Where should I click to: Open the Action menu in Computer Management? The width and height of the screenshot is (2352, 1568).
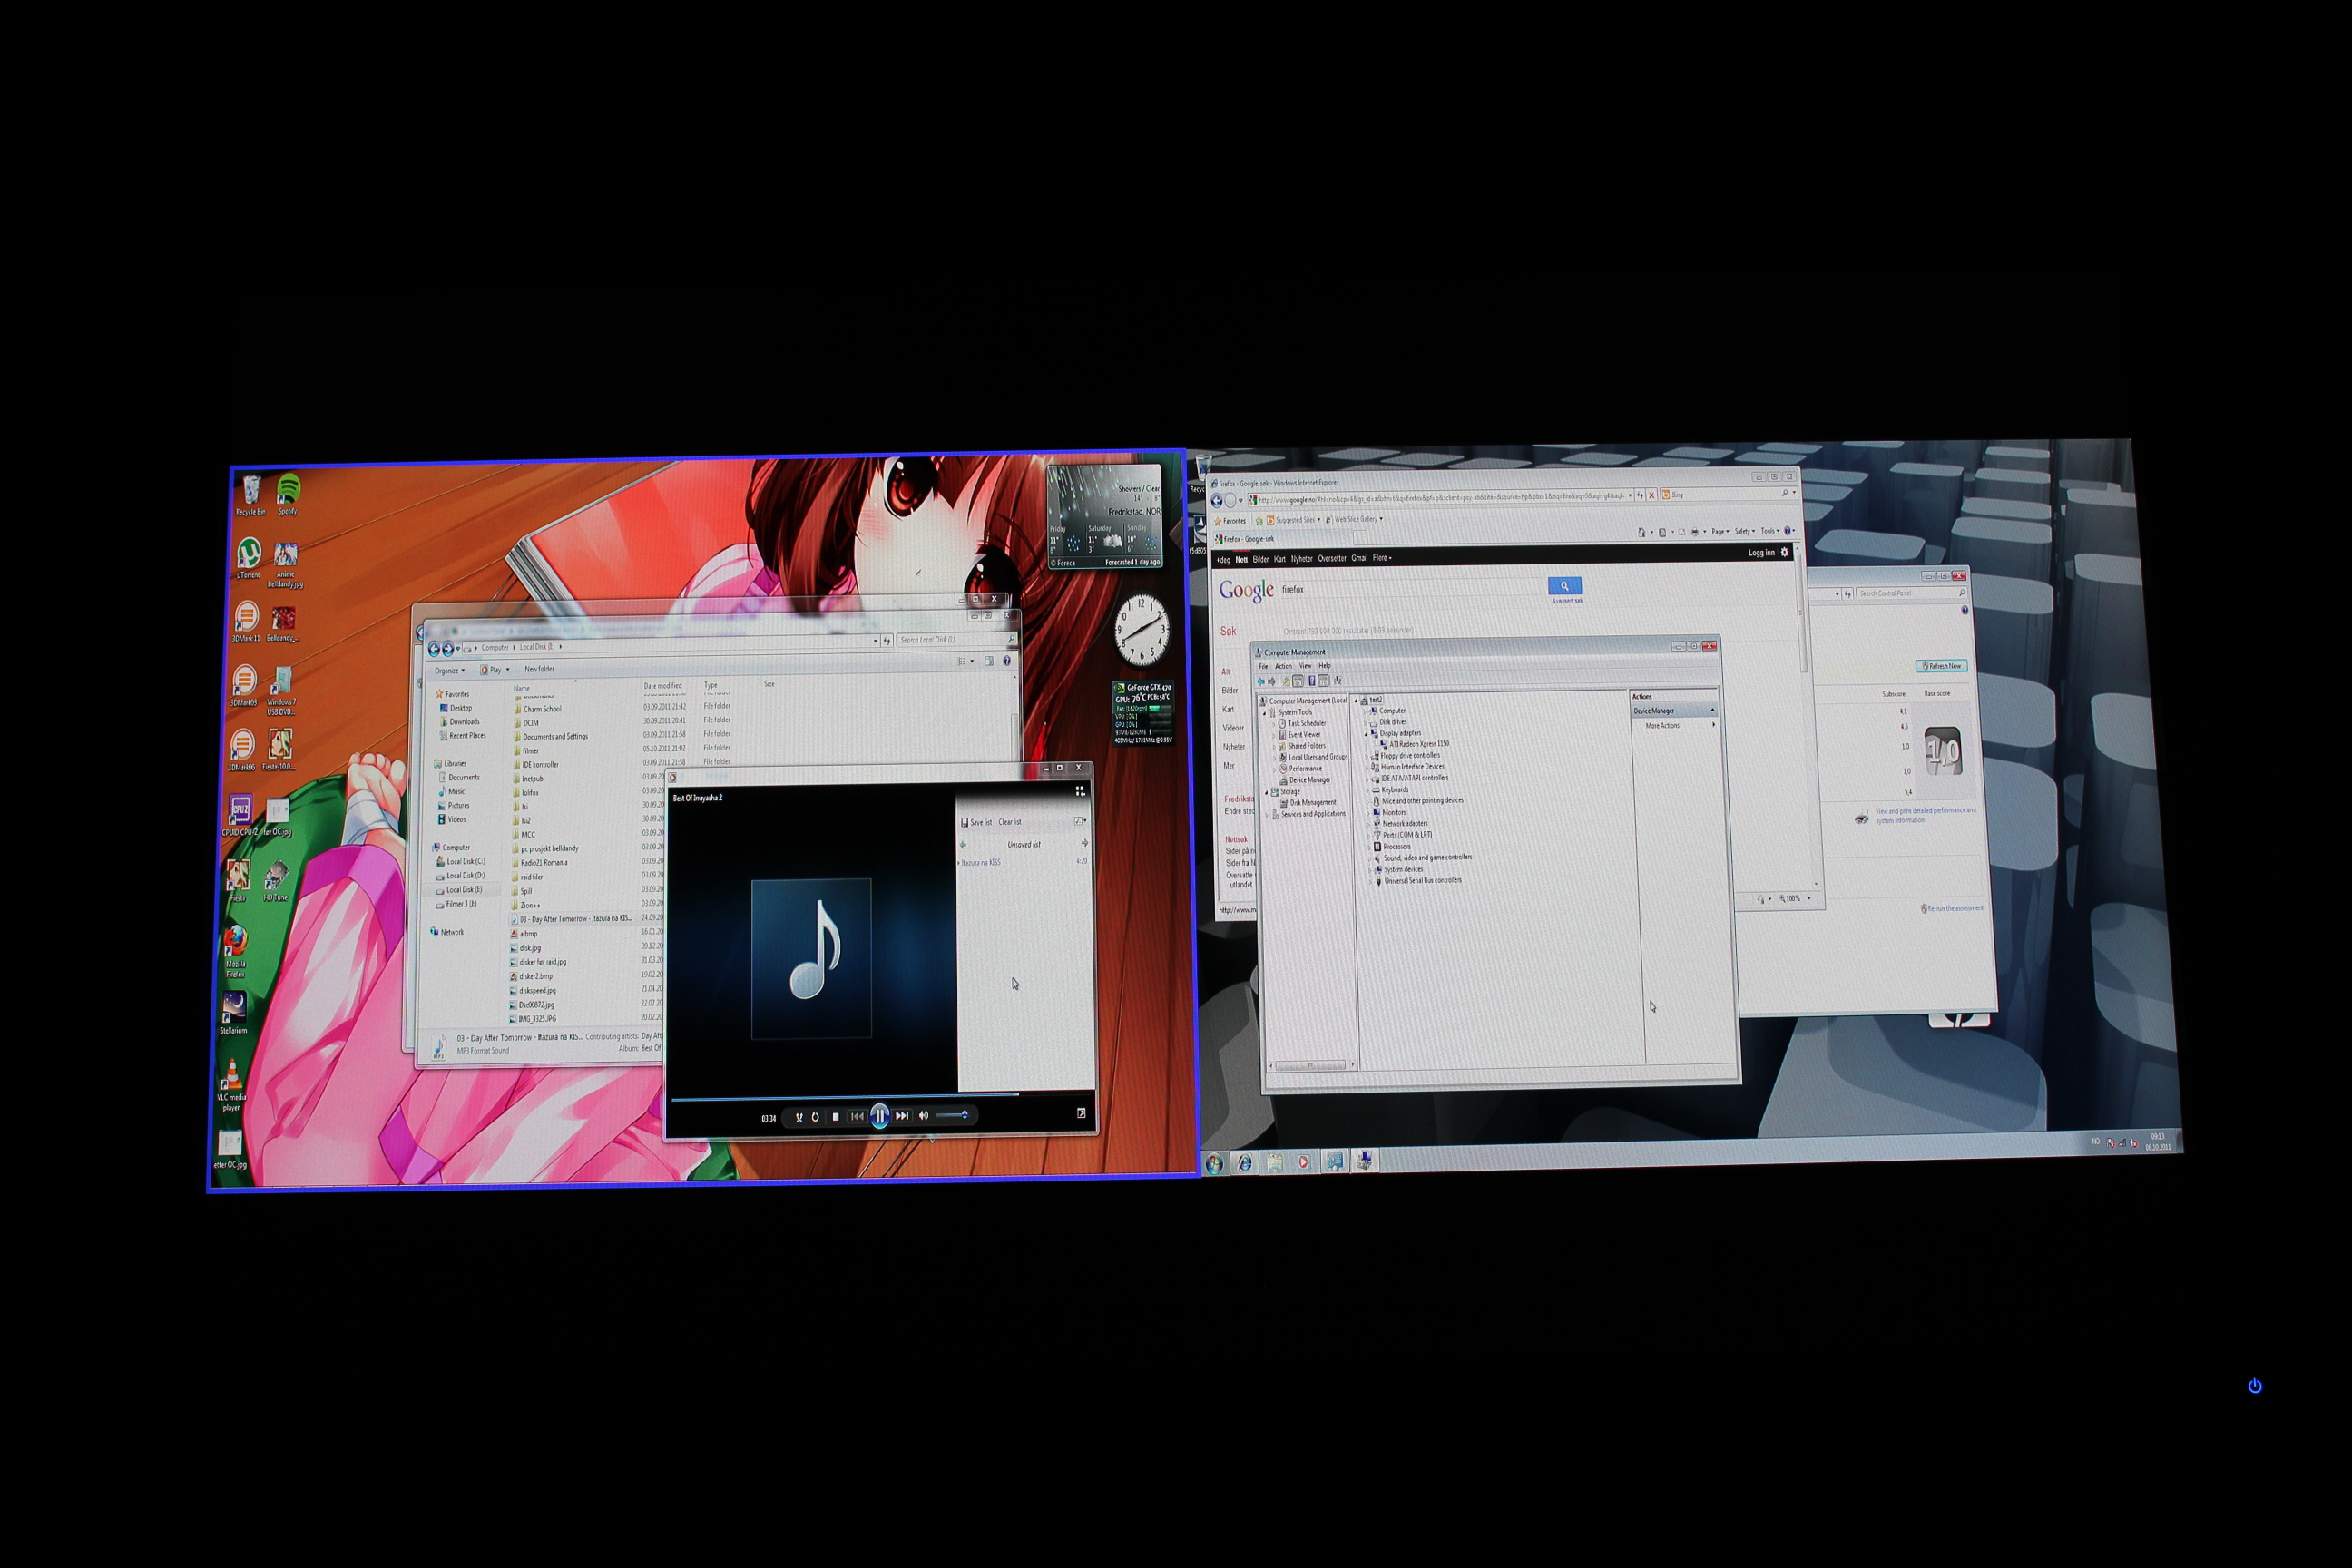[1283, 666]
